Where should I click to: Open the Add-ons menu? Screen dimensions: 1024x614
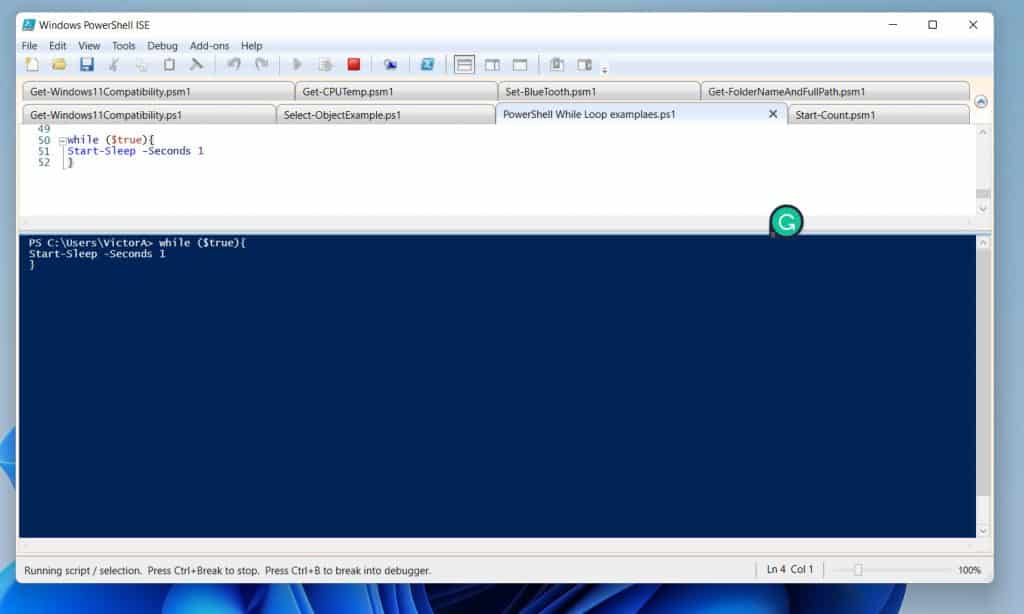(x=209, y=46)
